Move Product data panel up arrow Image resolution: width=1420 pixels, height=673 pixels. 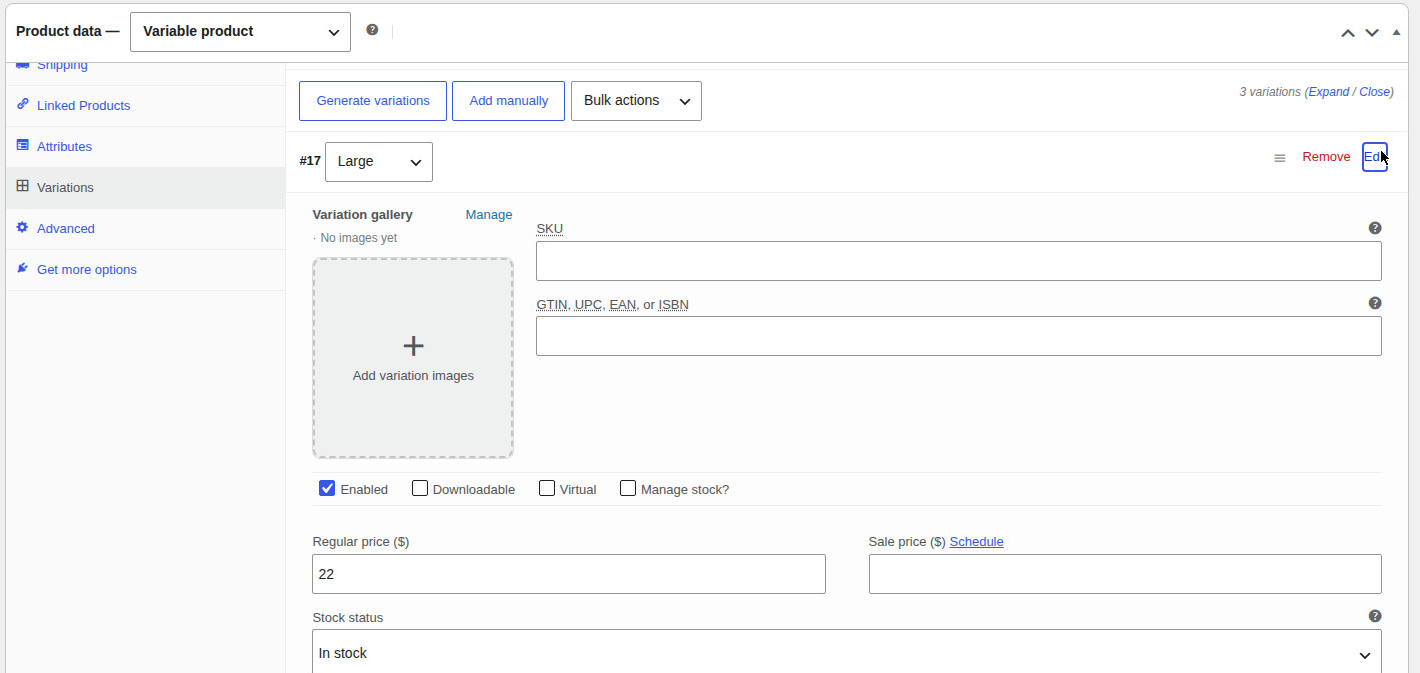click(x=1348, y=33)
